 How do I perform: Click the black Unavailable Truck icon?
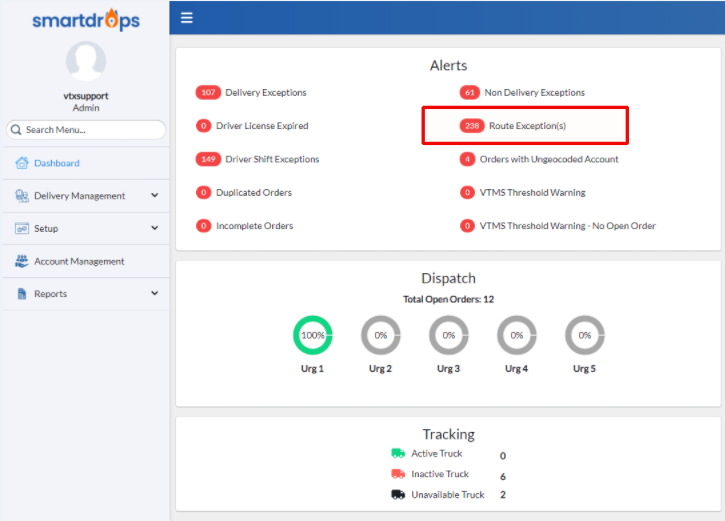398,494
